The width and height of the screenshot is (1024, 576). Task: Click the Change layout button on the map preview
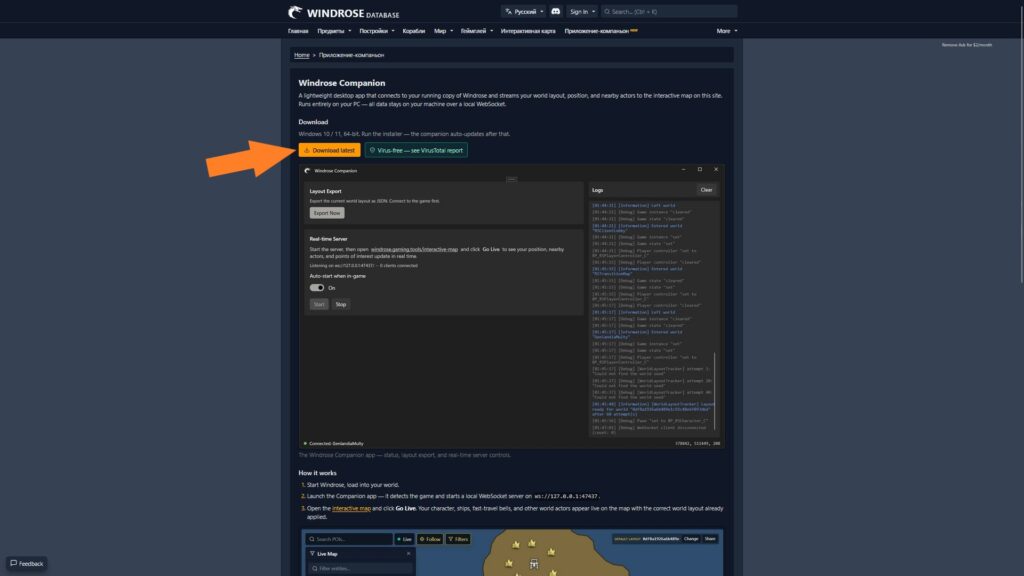691,539
